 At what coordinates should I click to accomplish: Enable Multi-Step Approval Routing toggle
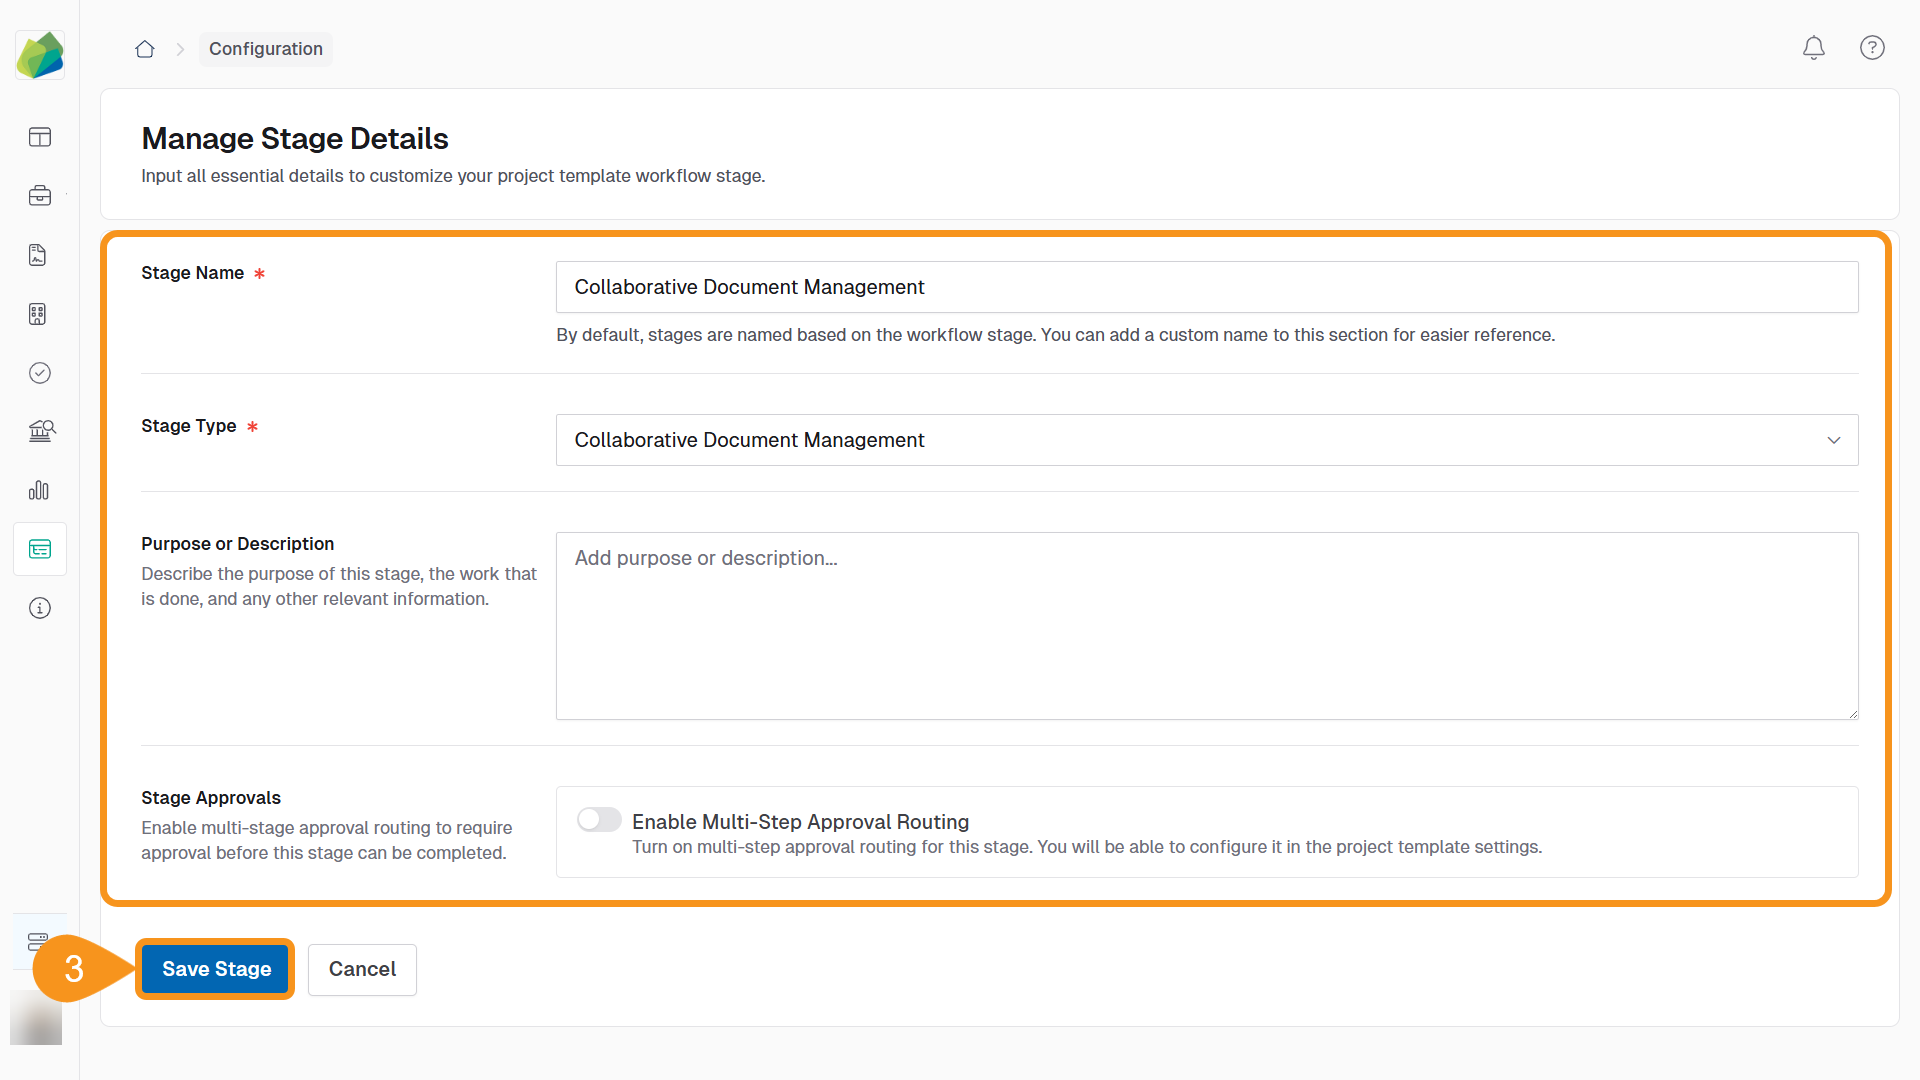[599, 819]
